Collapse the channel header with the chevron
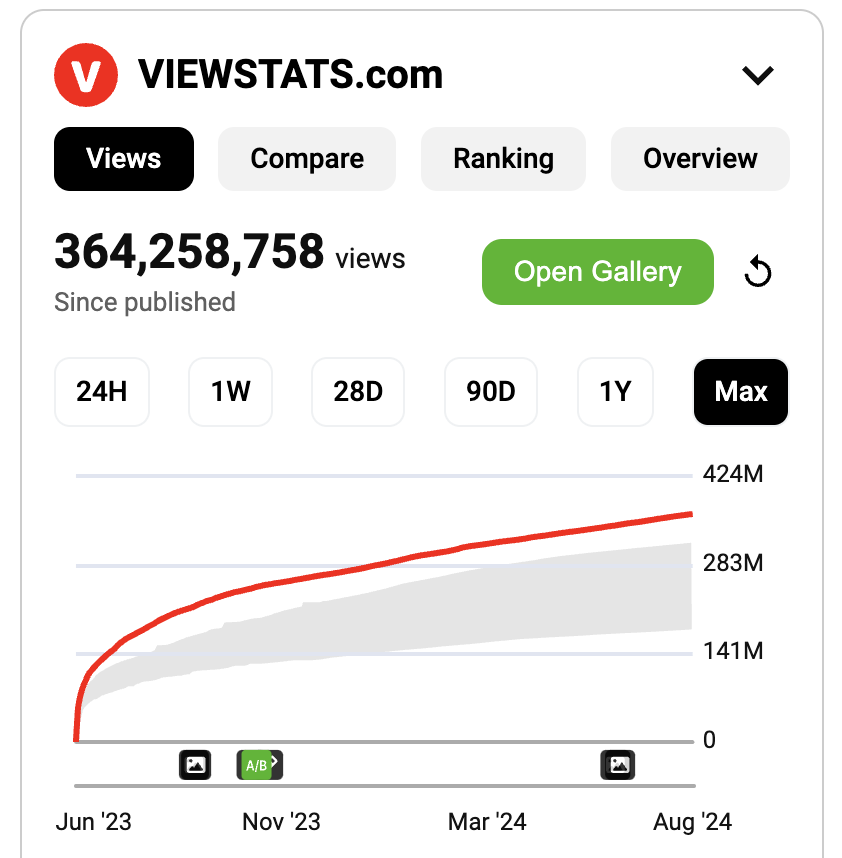 coord(758,74)
